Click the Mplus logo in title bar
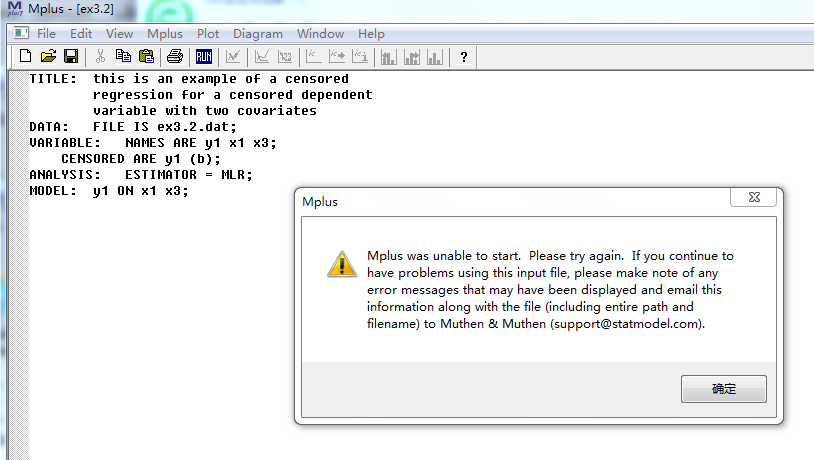The height and width of the screenshot is (460, 814). [x=15, y=8]
